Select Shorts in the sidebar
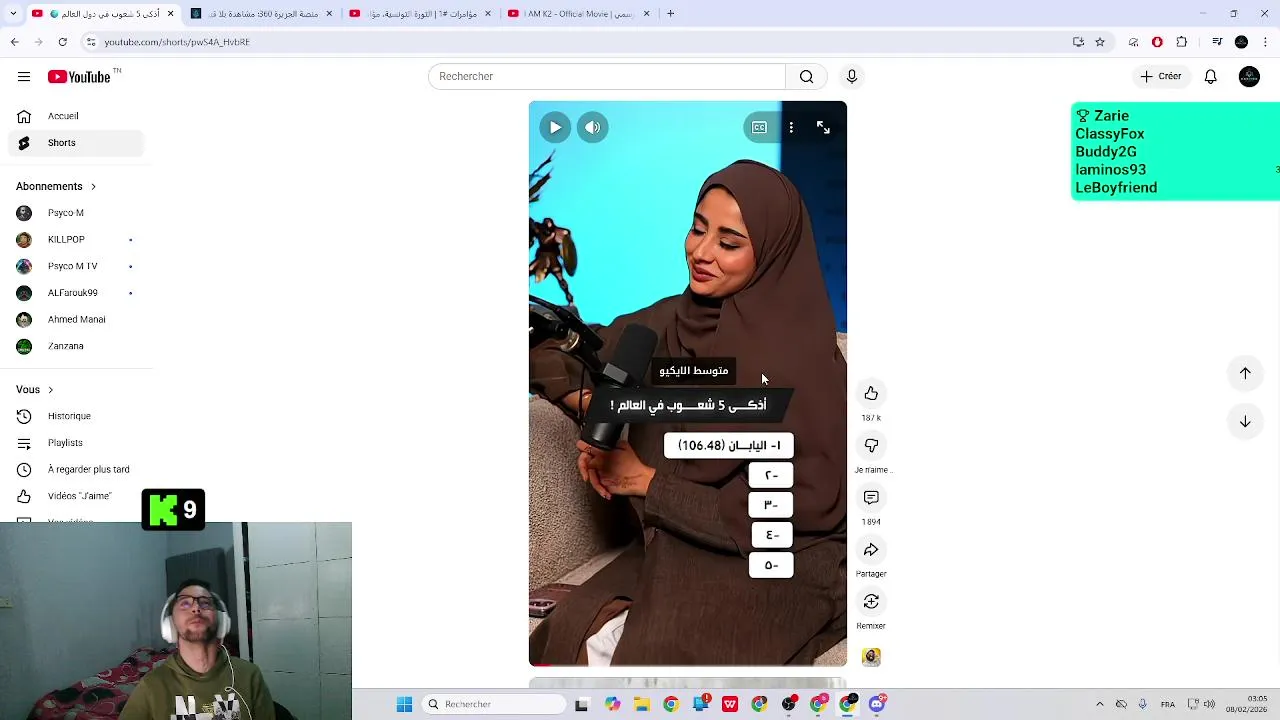 pos(76,143)
